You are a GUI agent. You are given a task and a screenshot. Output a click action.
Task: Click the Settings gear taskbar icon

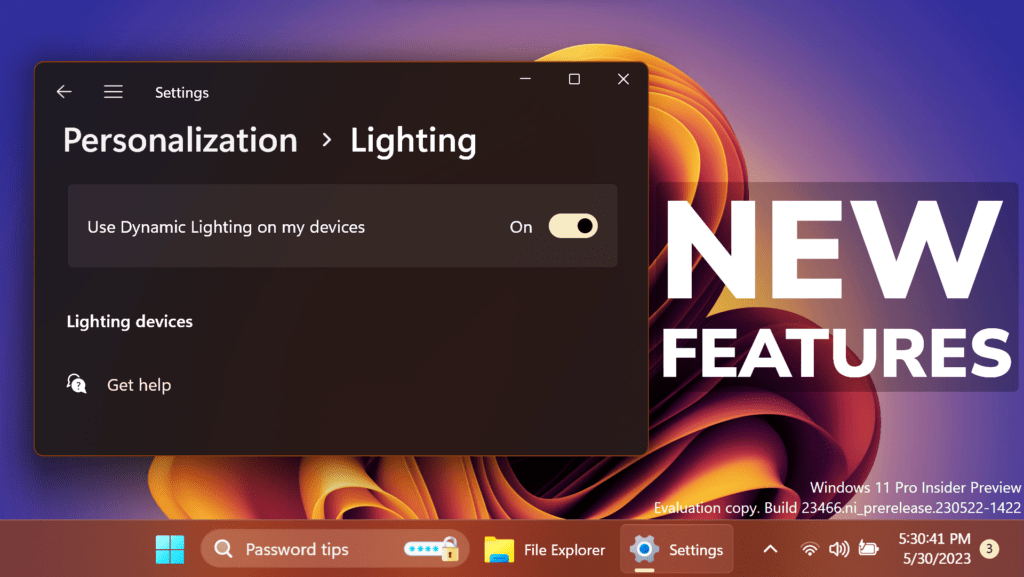point(644,549)
